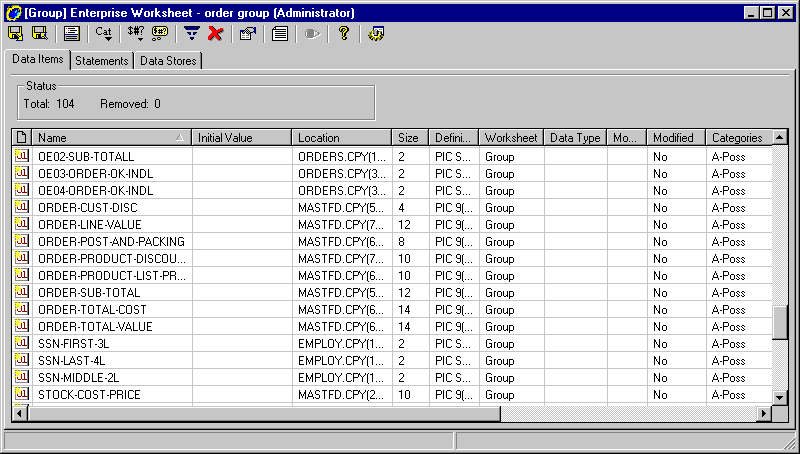Click the blue filter funnel icon

point(192,34)
